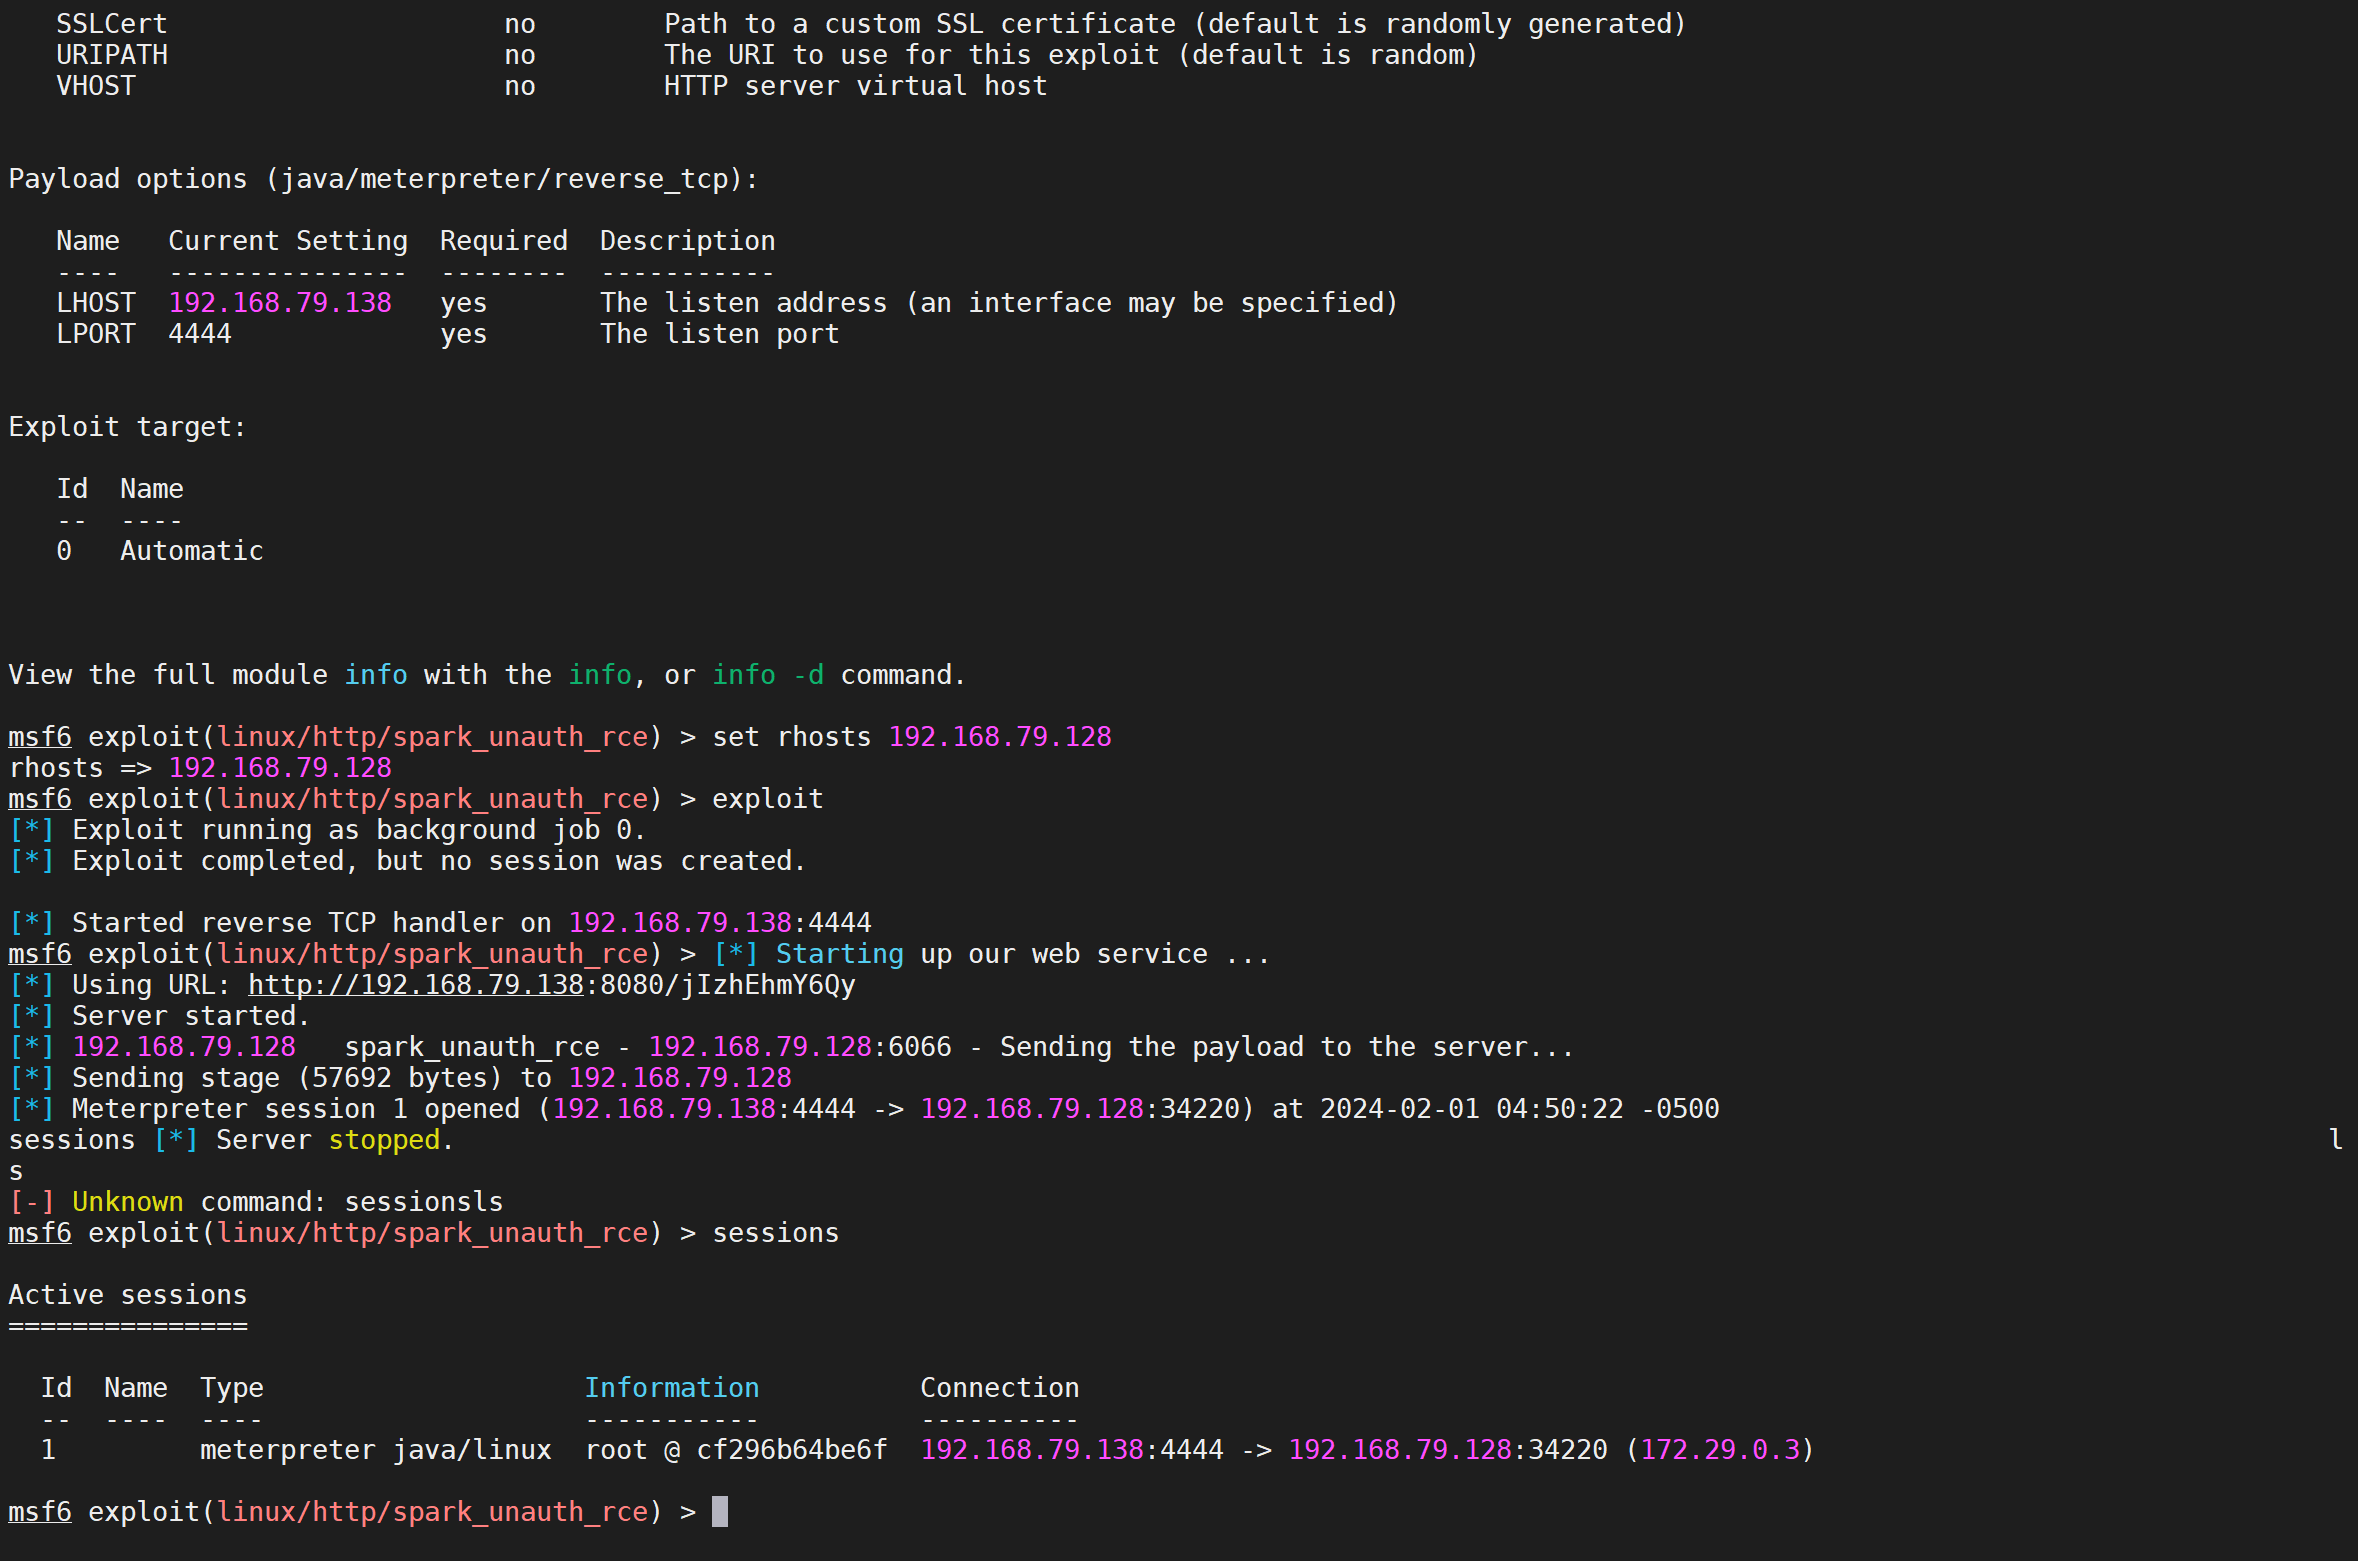The image size is (2358, 1561).
Task: Click the red [-] error marker
Action: point(31,1202)
